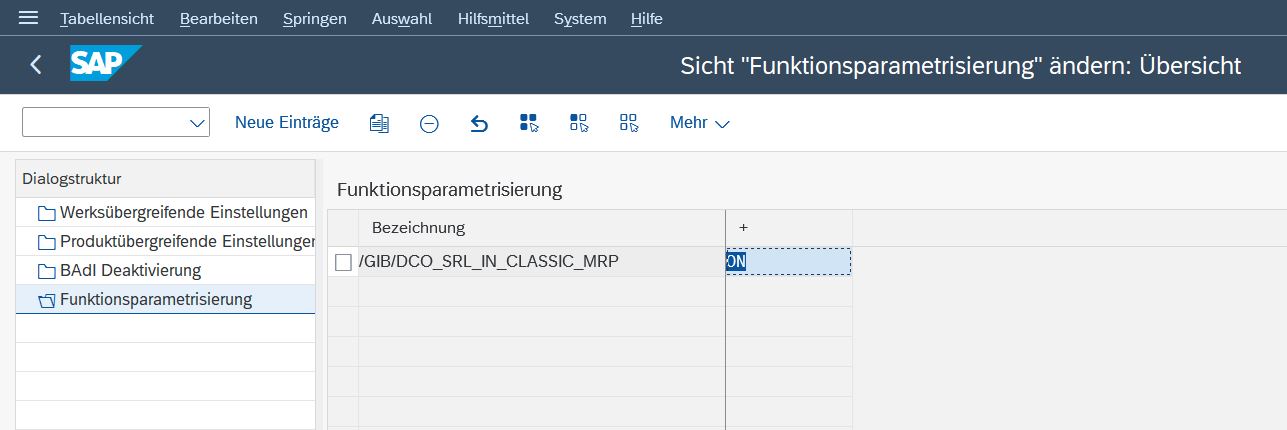Image resolution: width=1287 pixels, height=430 pixels.
Task: Click the Neue Einträge button
Action: [x=287, y=122]
